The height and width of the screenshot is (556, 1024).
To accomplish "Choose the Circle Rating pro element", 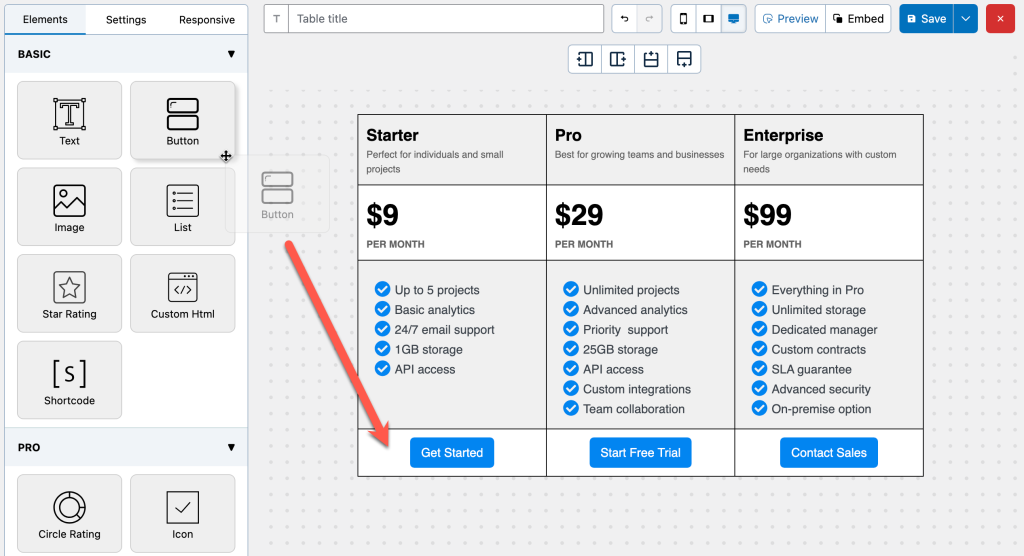I will pos(69,513).
